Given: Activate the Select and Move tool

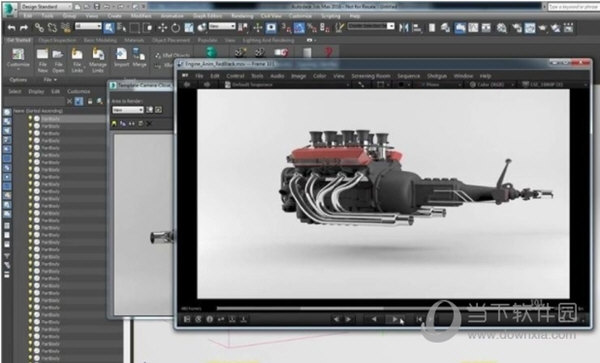Looking at the screenshot, I should (x=163, y=28).
